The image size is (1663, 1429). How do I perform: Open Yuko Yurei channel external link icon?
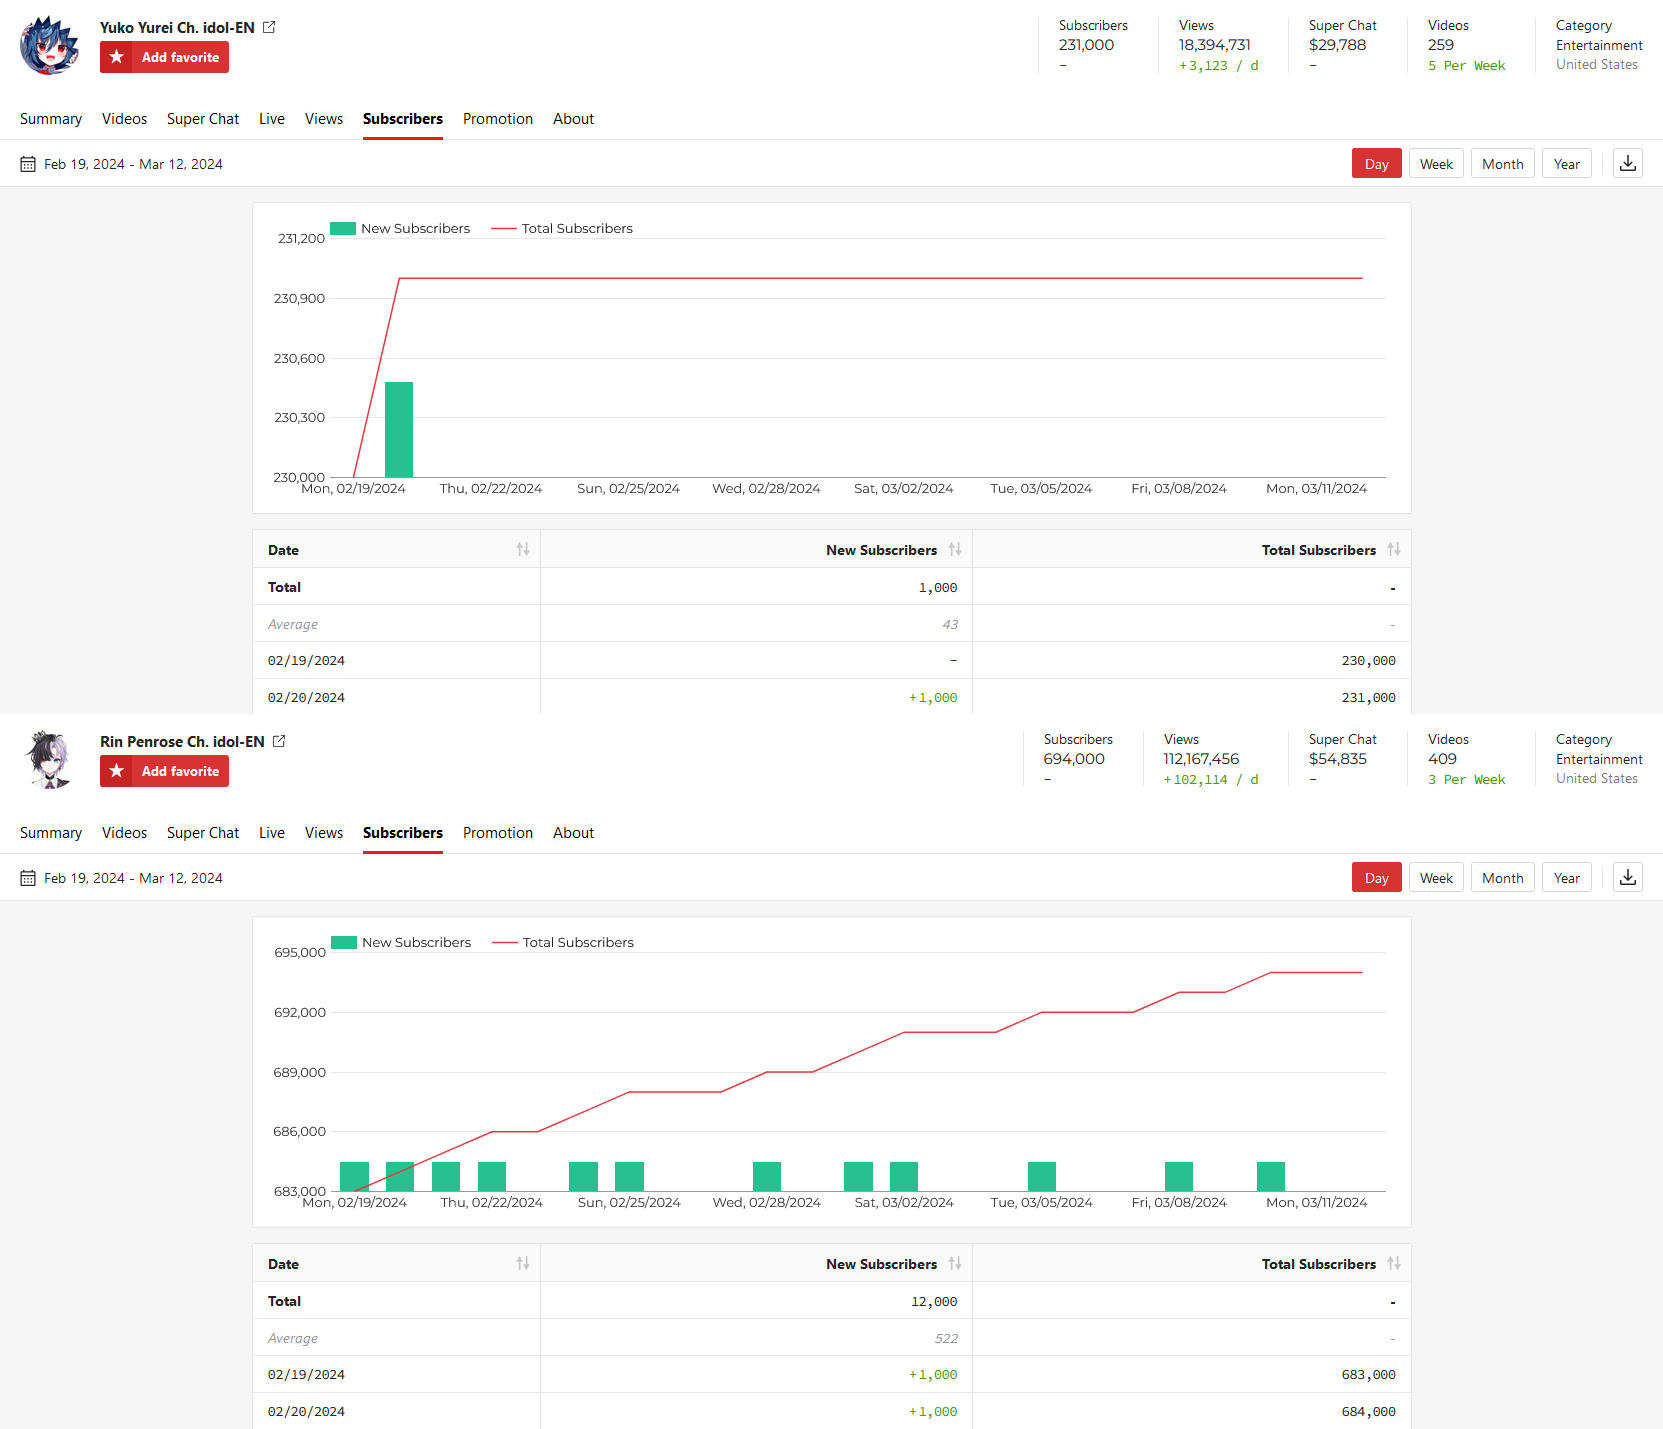click(269, 27)
